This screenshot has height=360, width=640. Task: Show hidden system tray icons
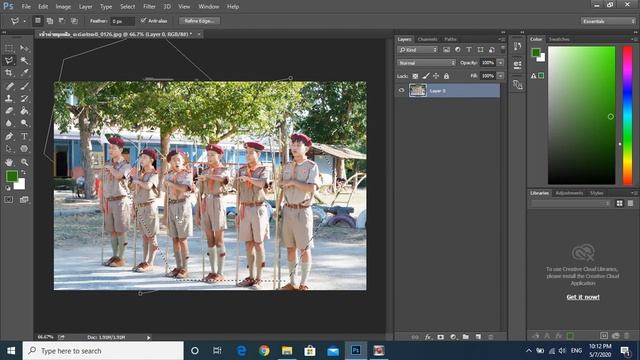pos(529,351)
